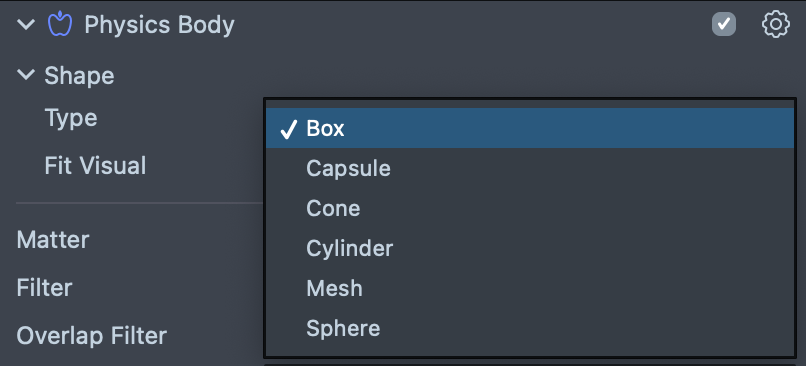
Task: Open the Physics Body gear settings
Action: (x=775, y=25)
